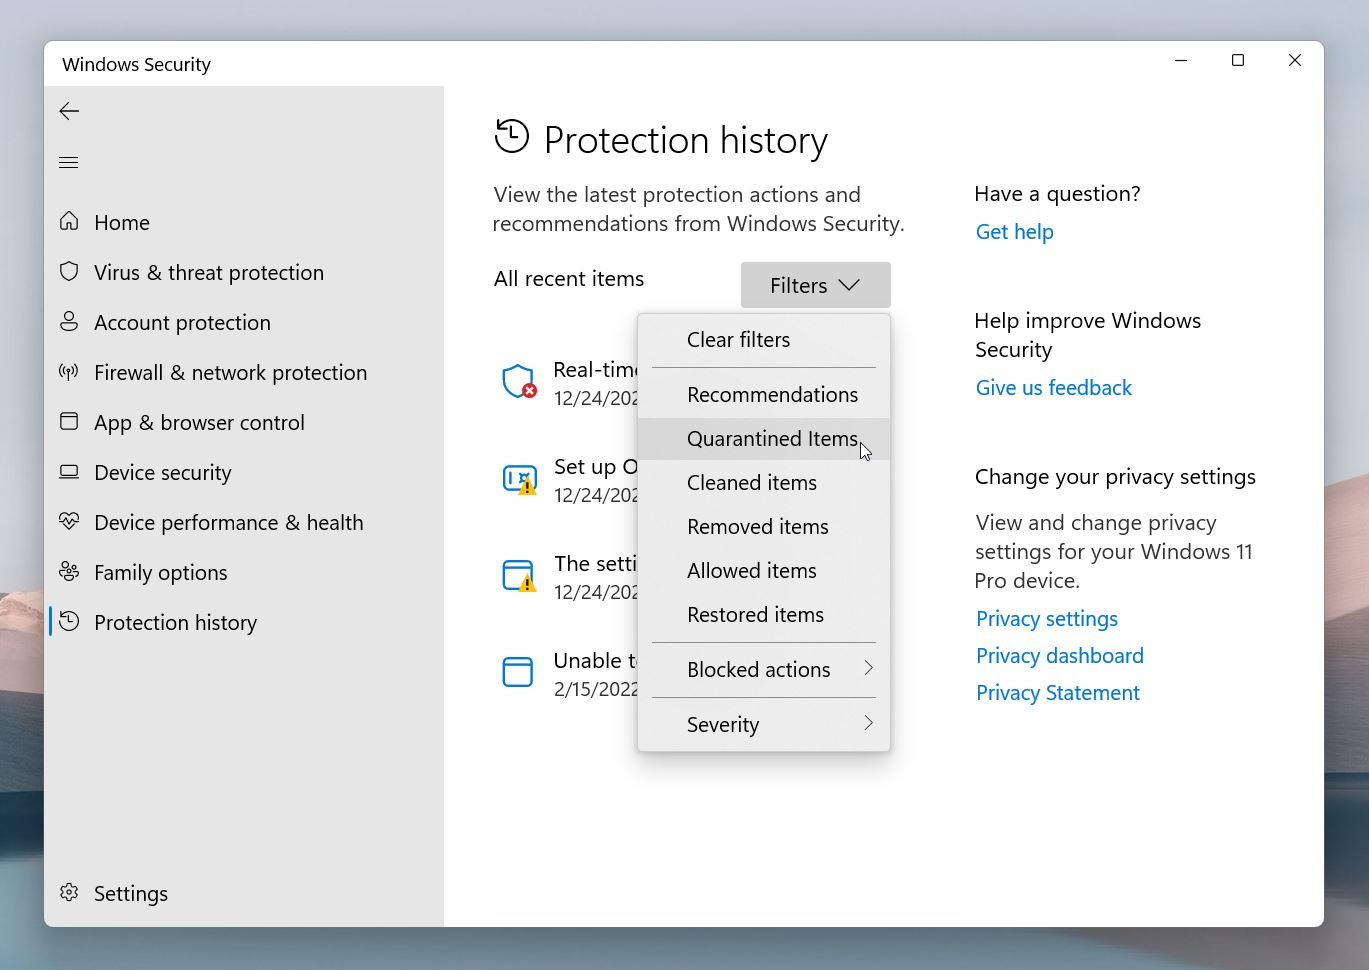Filter by Quarantined Items
The width and height of the screenshot is (1369, 970).
click(764, 439)
